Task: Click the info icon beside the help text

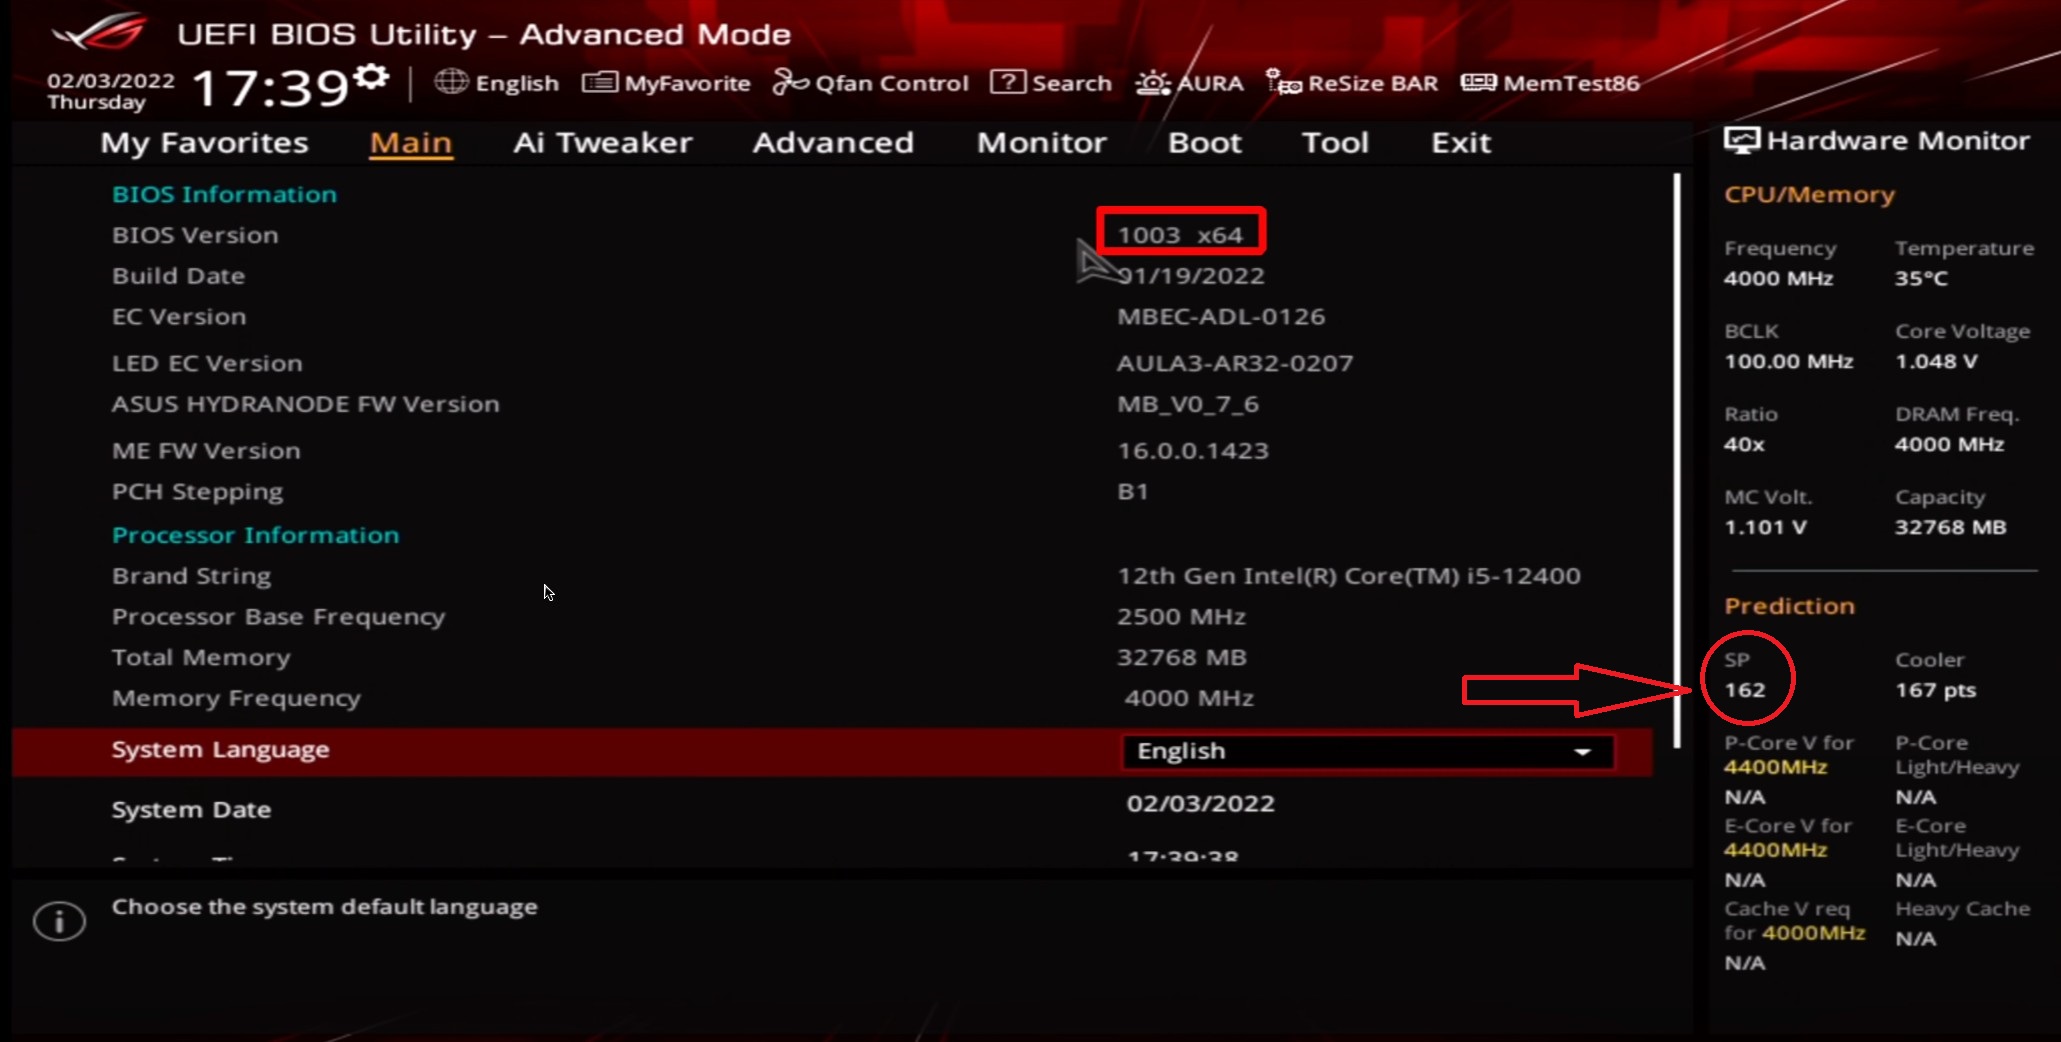Action: pyautogui.click(x=60, y=921)
